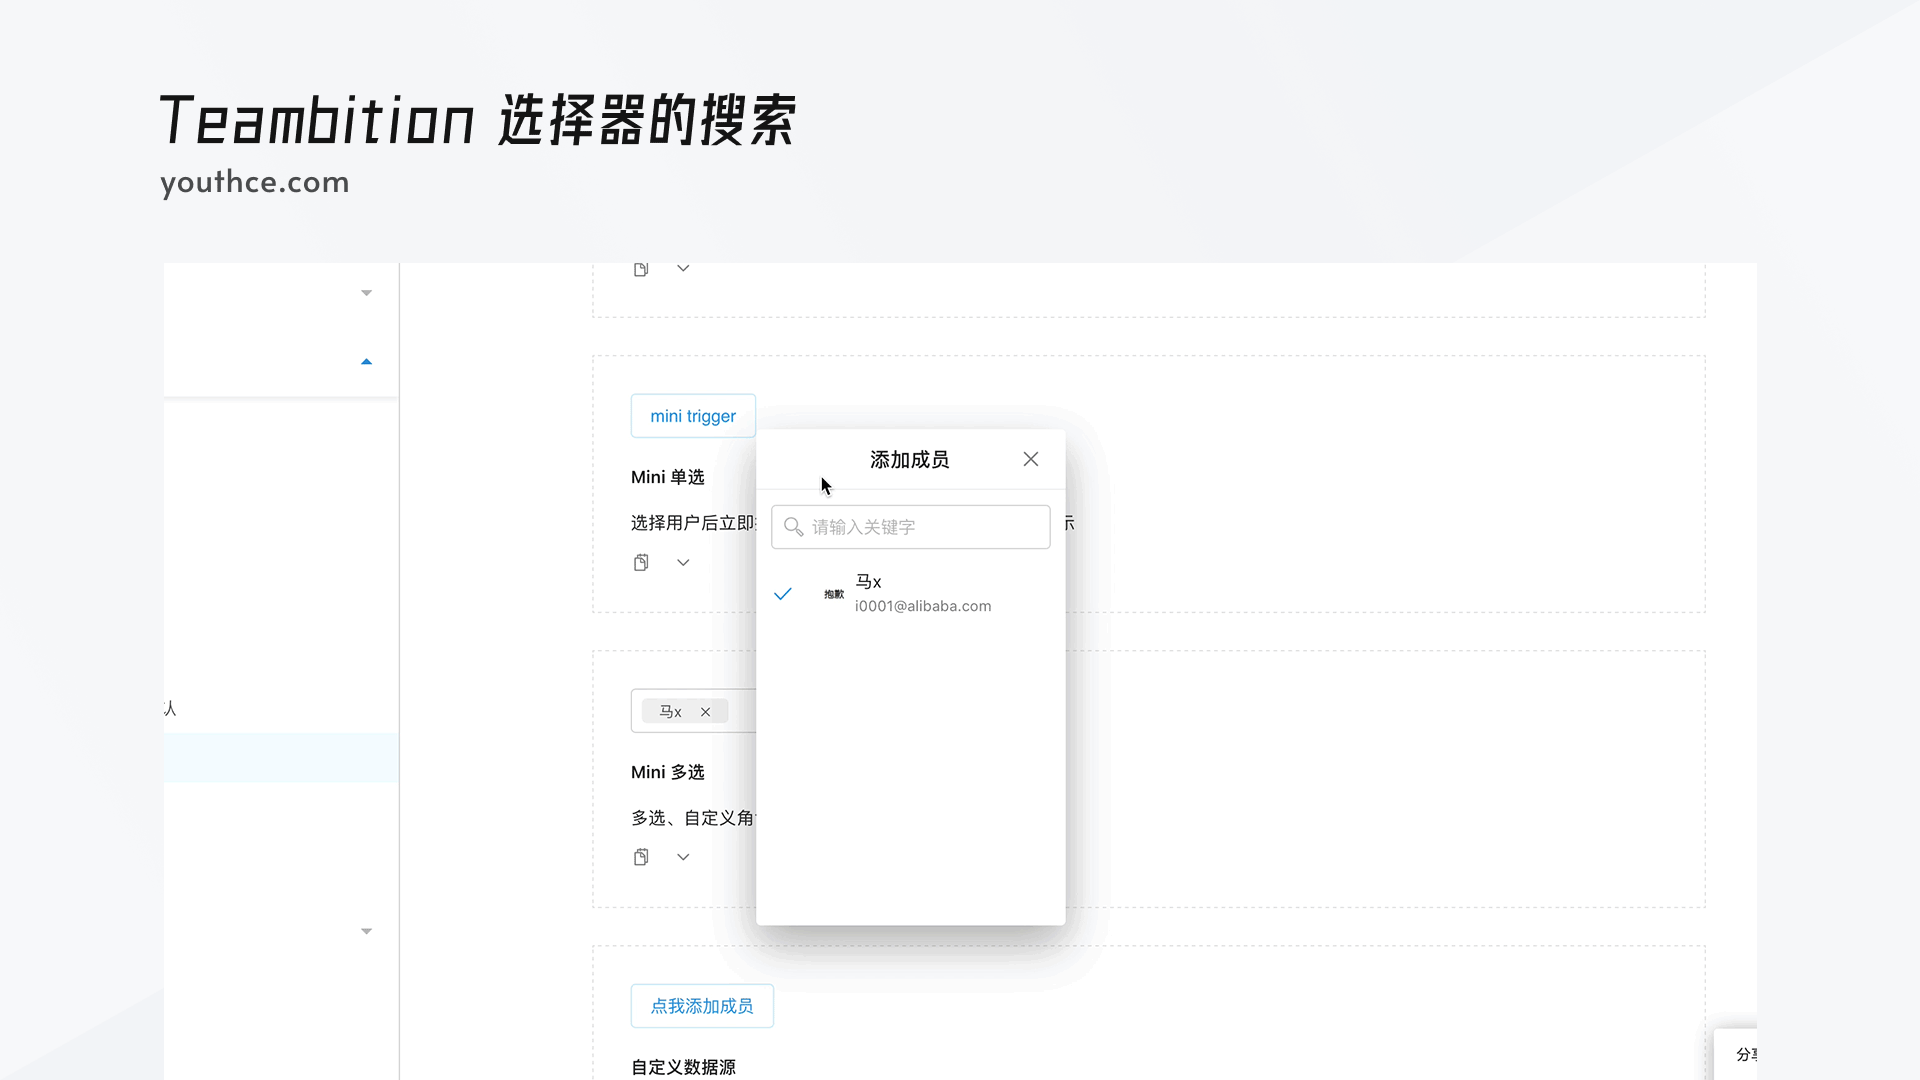Expand the code chevron below Mini 单选
Viewport: 1920px width, 1080px height.
(x=683, y=562)
